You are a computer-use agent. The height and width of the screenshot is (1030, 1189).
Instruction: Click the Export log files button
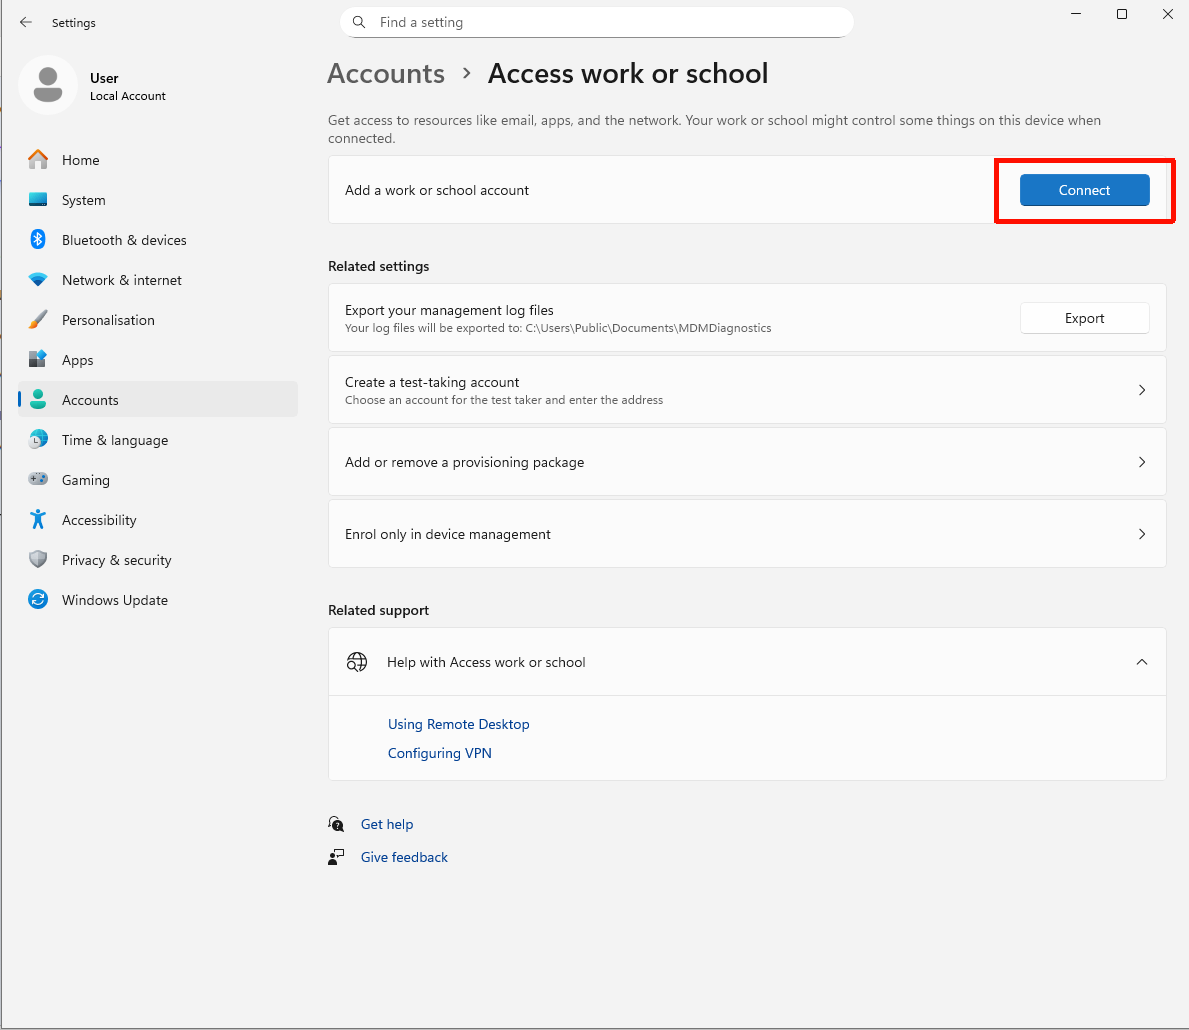1084,318
